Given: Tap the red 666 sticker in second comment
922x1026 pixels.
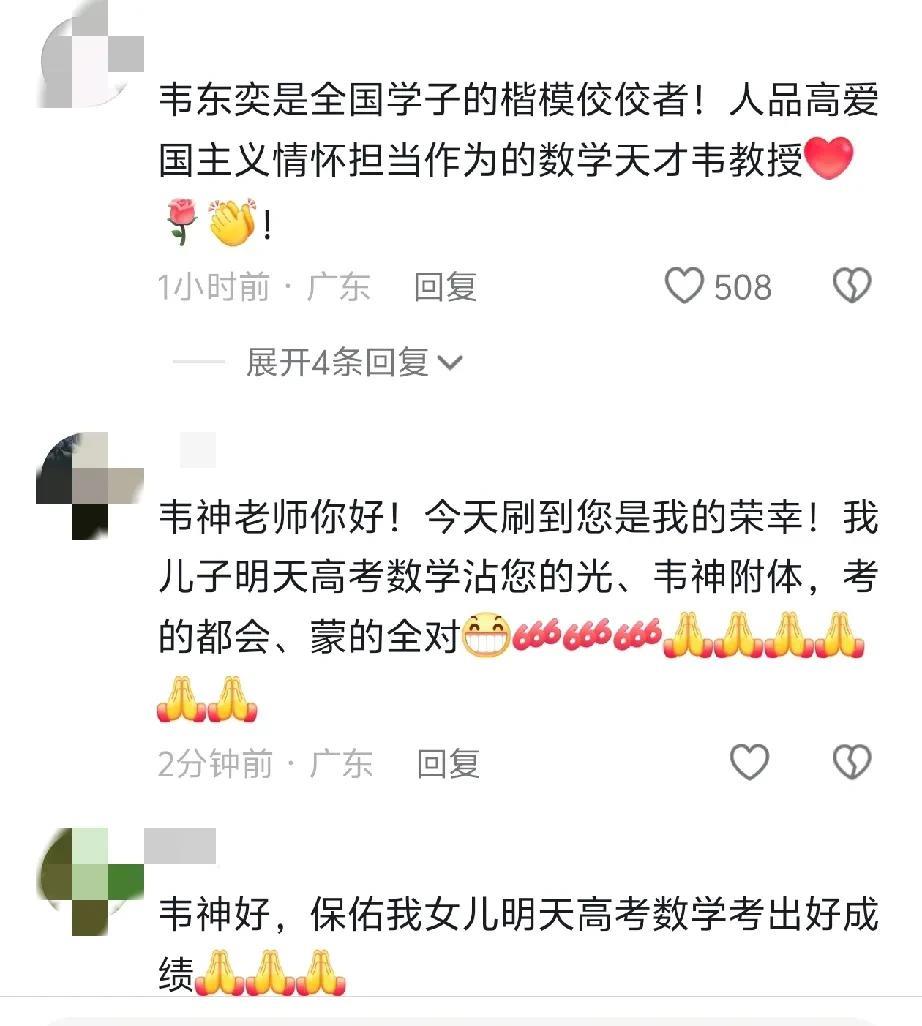Looking at the screenshot, I should click(x=587, y=634).
